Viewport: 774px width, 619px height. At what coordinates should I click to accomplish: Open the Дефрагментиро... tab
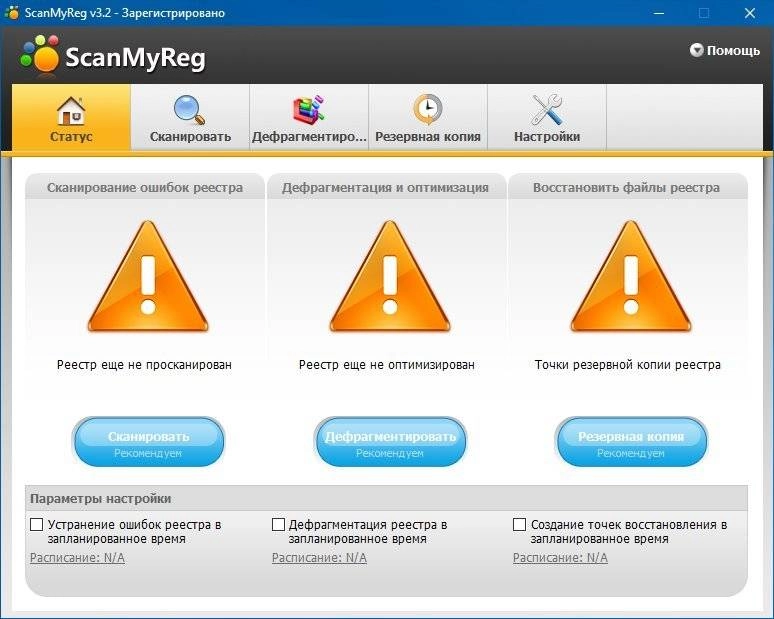(x=309, y=117)
